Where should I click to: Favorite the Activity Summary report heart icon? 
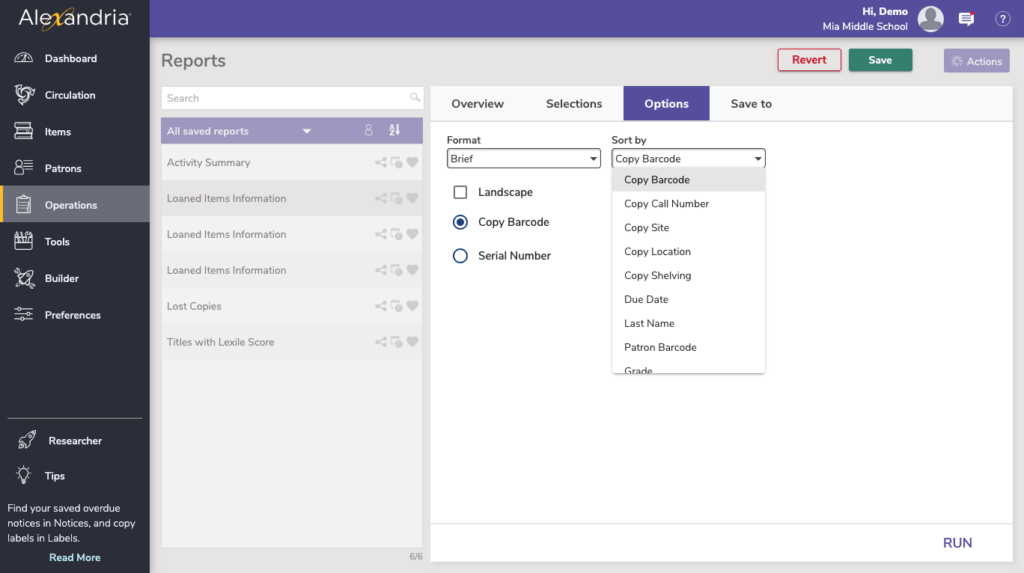coord(412,163)
